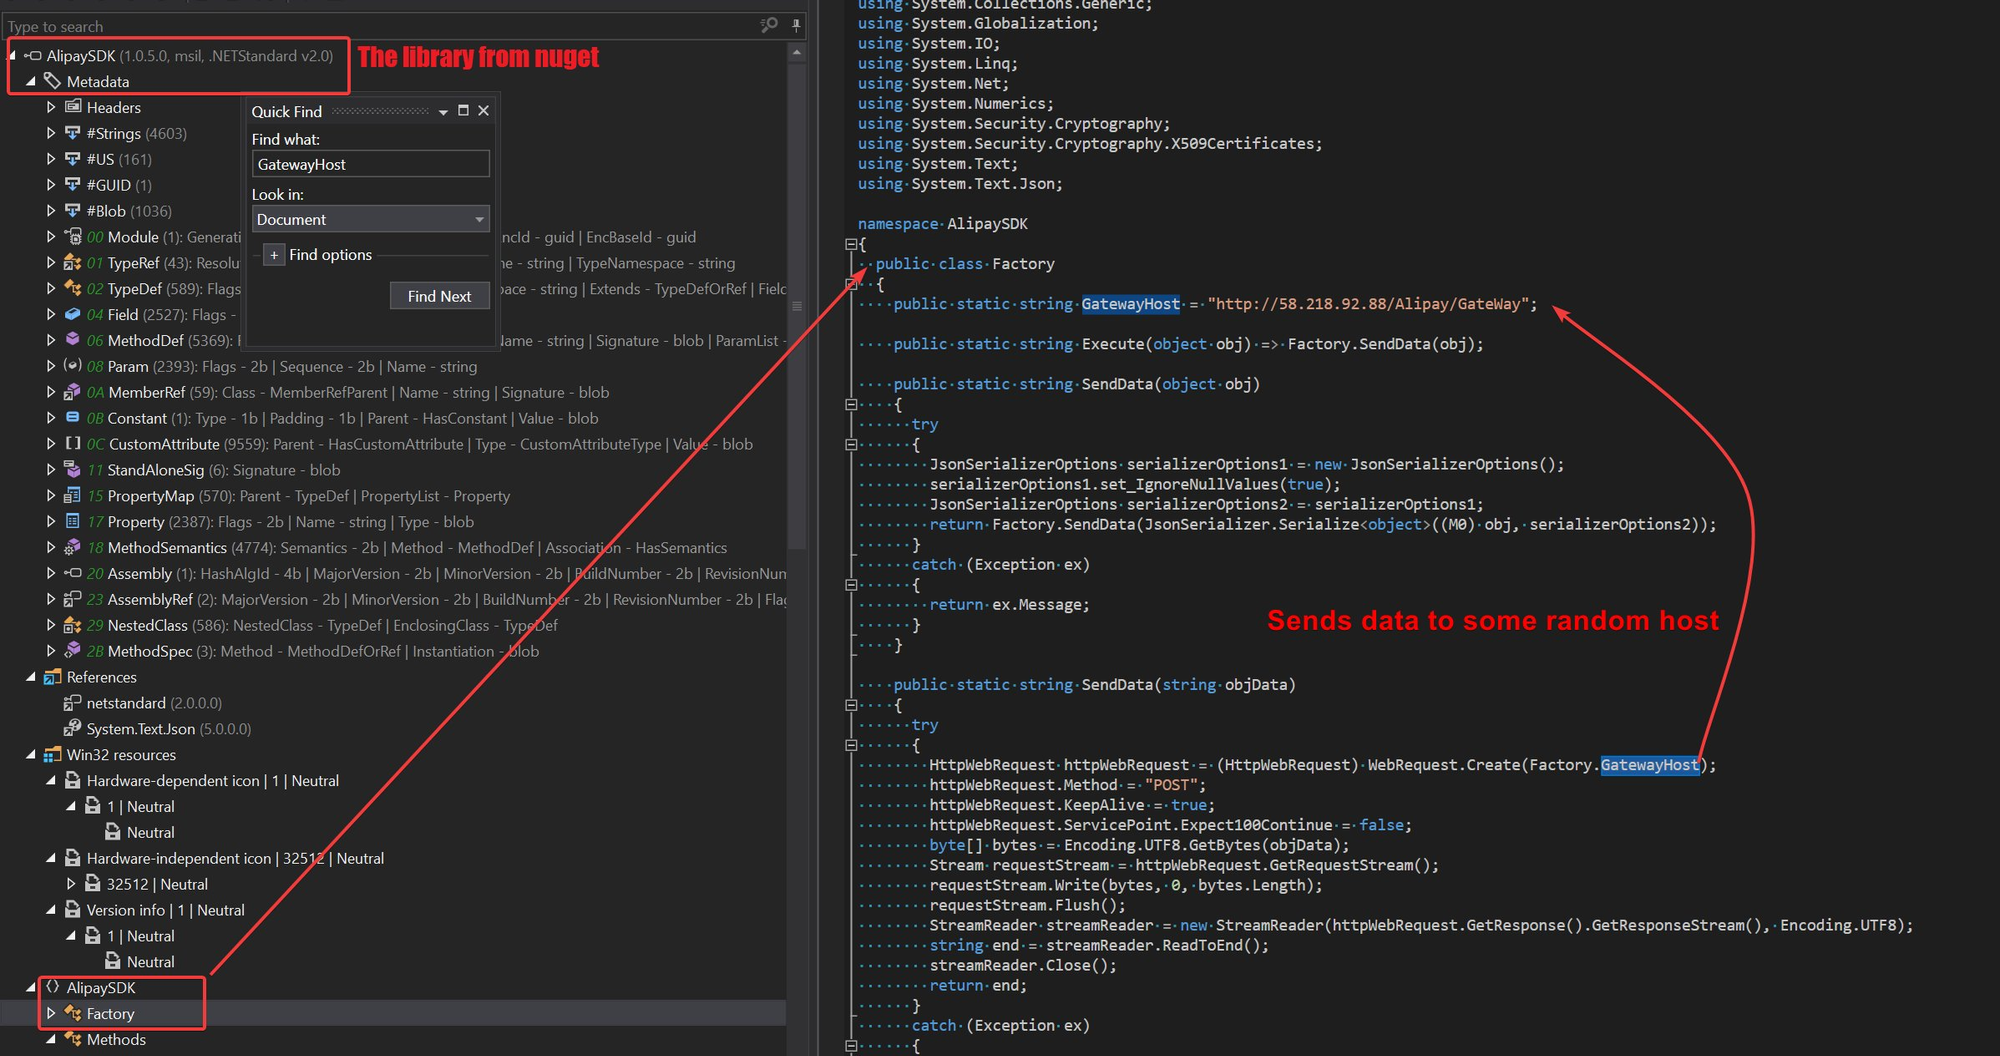Expand Find options in Quick Find
This screenshot has width=2000, height=1056.
(274, 255)
